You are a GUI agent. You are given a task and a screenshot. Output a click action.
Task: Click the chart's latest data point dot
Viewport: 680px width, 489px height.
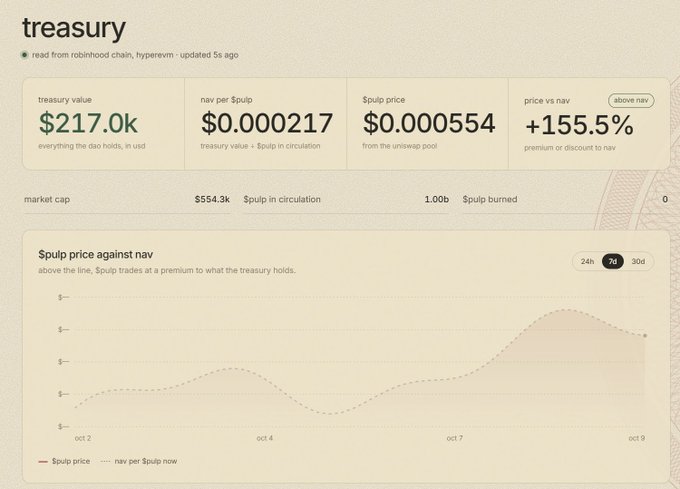[645, 336]
